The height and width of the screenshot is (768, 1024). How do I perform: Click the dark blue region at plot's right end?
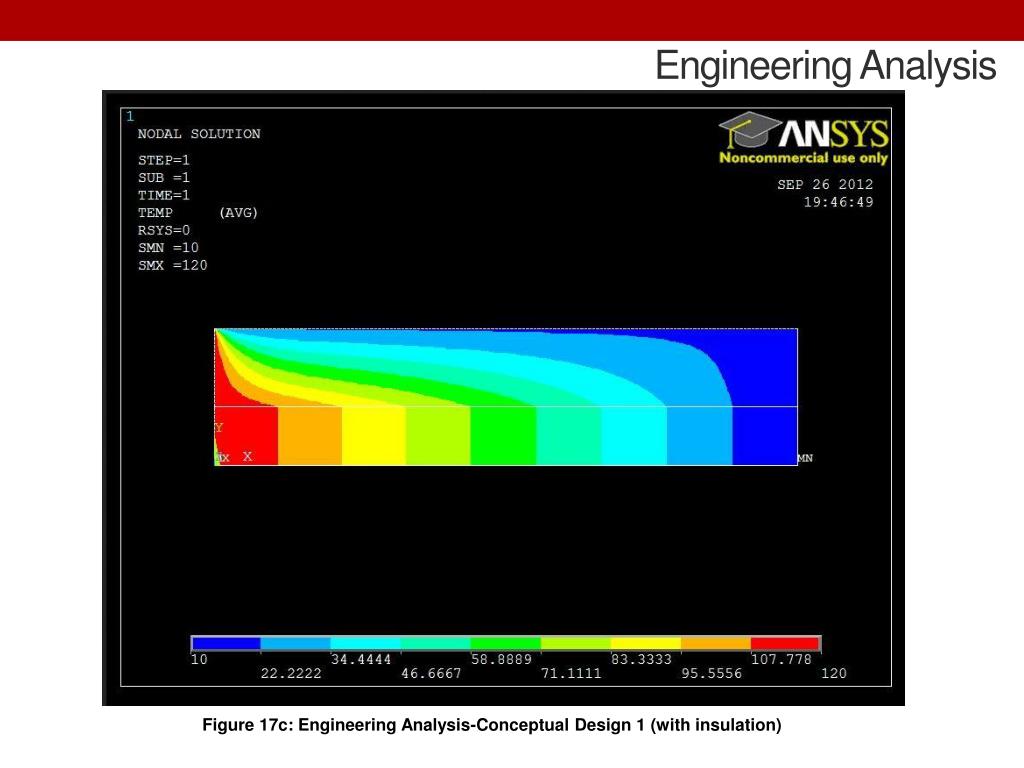(x=765, y=397)
